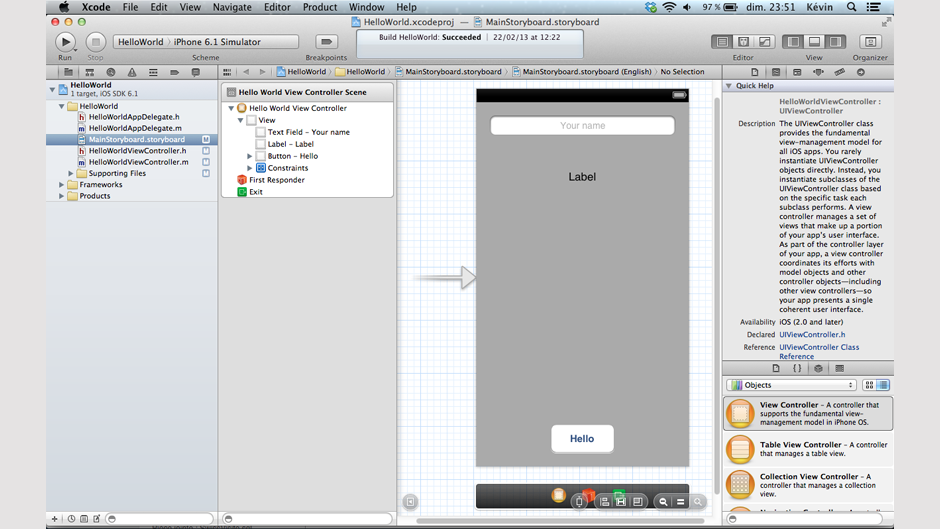This screenshot has height=529, width=940.
Task: Show the Search navigator
Action: tap(110, 72)
